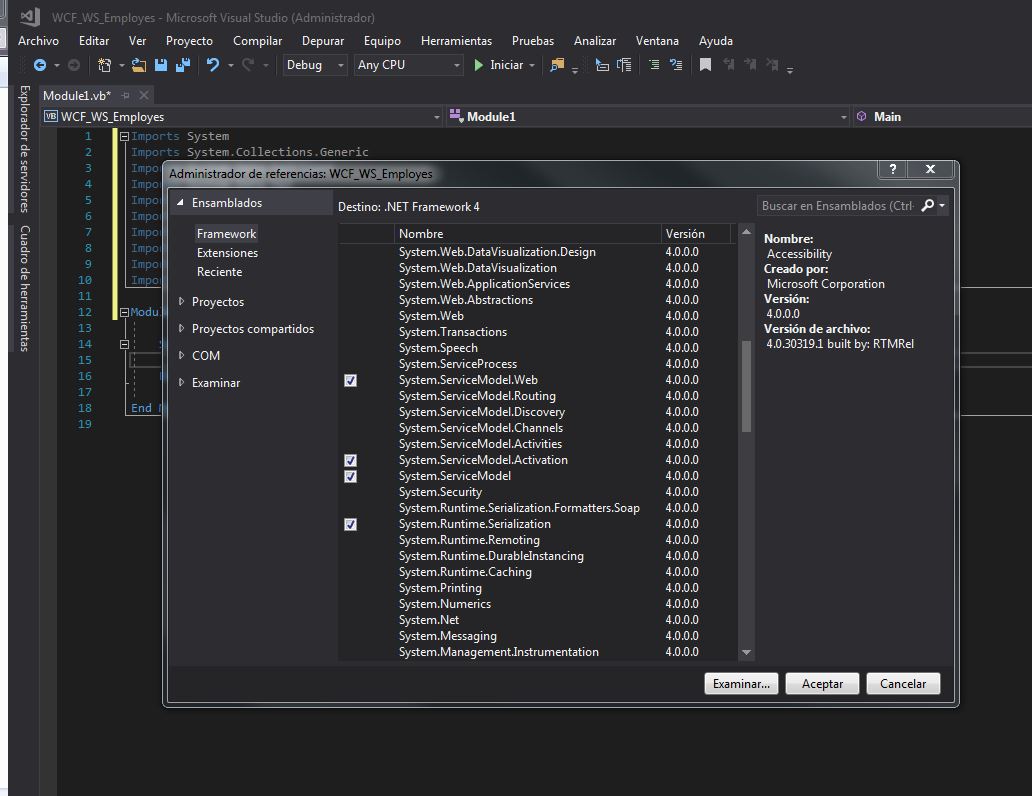Image resolution: width=1032 pixels, height=796 pixels.
Task: Uncheck System.ServiceModel.Web reference
Action: tap(350, 381)
